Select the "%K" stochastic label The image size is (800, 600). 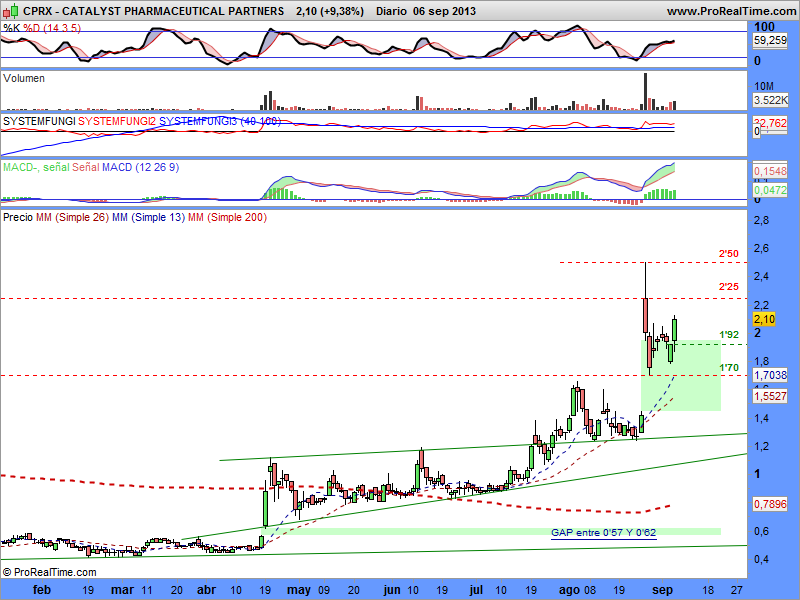tap(12, 28)
